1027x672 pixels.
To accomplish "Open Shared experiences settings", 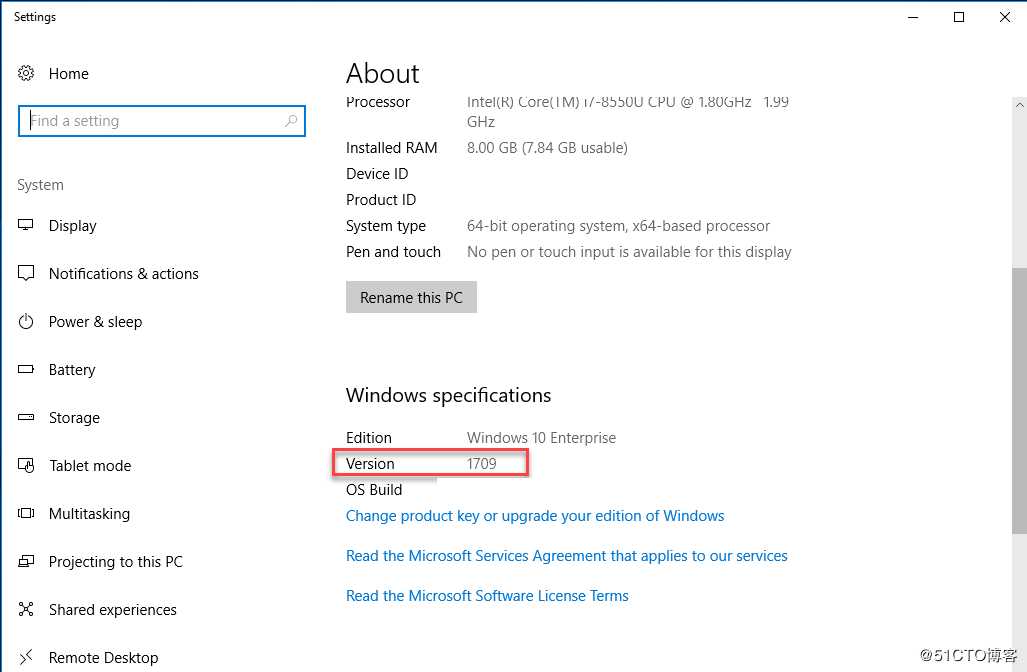I will click(113, 610).
